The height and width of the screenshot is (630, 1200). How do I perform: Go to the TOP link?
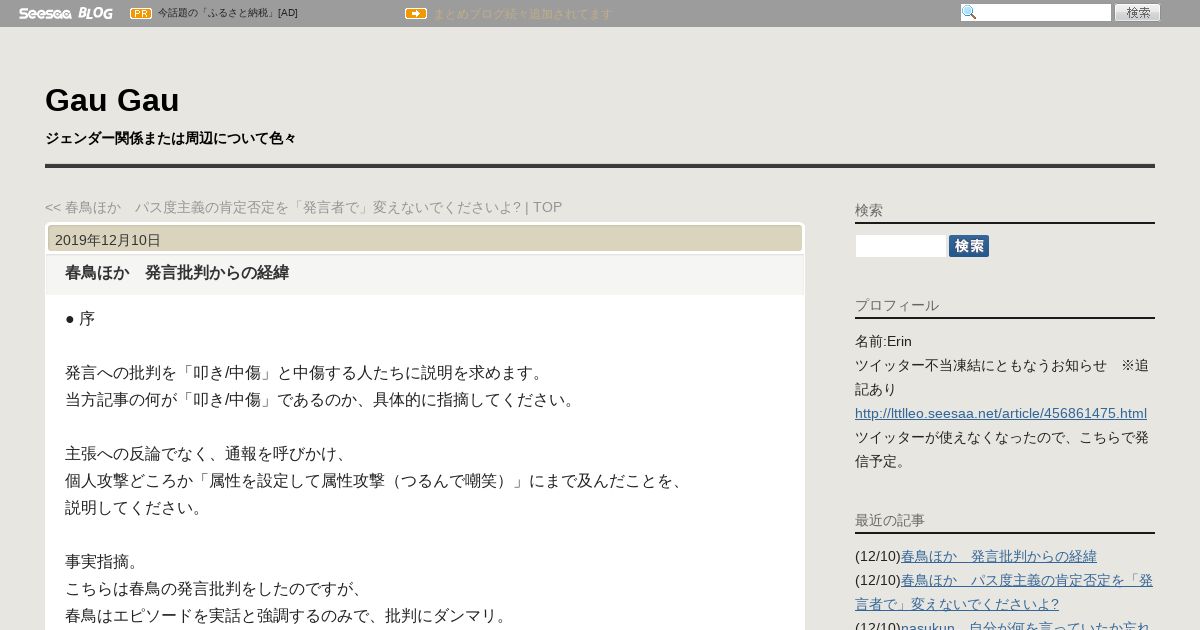pos(547,207)
